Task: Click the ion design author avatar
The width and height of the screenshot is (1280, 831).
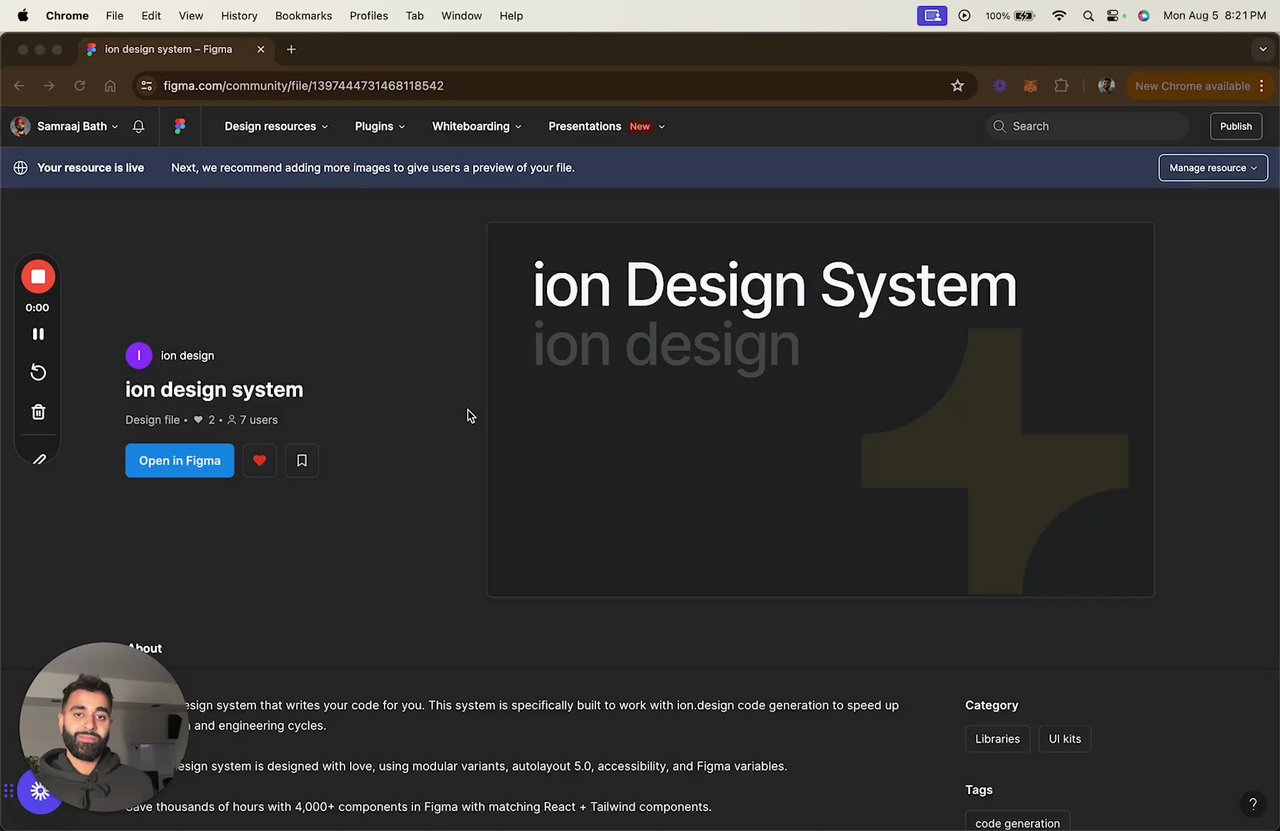Action: tap(139, 355)
